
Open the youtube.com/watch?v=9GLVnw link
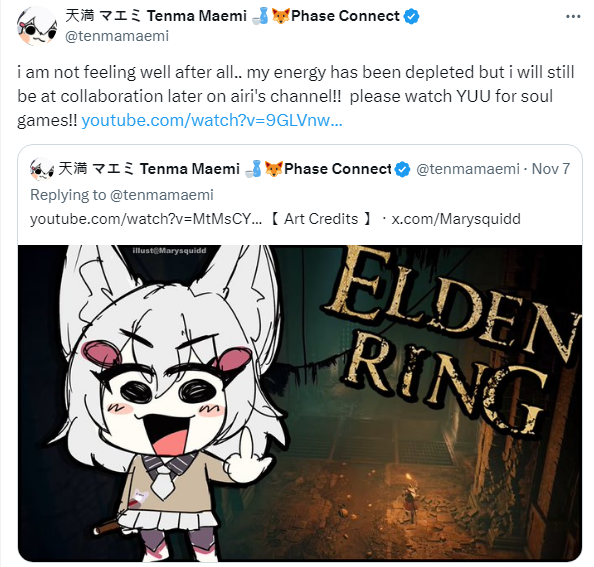click(x=212, y=120)
